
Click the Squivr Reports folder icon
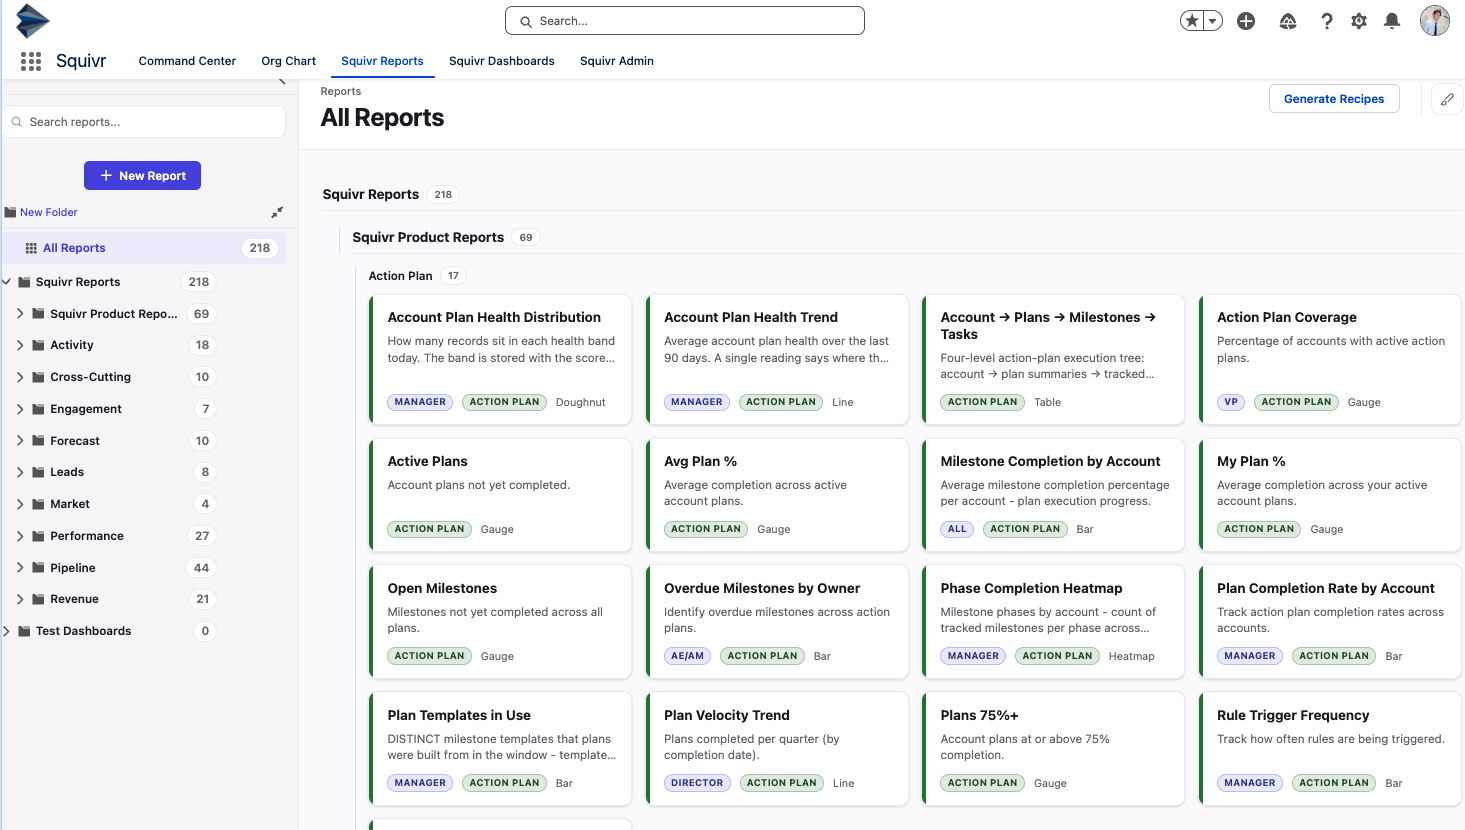click(x=25, y=282)
